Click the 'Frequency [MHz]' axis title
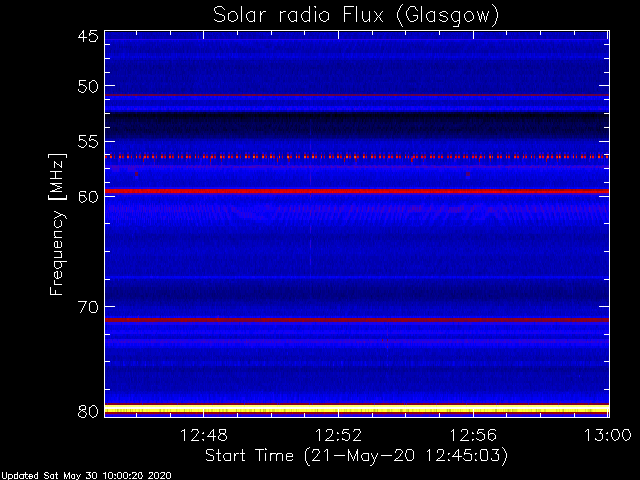 (x=57, y=224)
